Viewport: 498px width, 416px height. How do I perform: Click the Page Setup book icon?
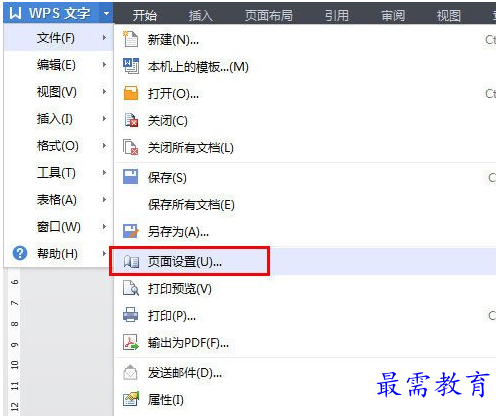[x=131, y=262]
